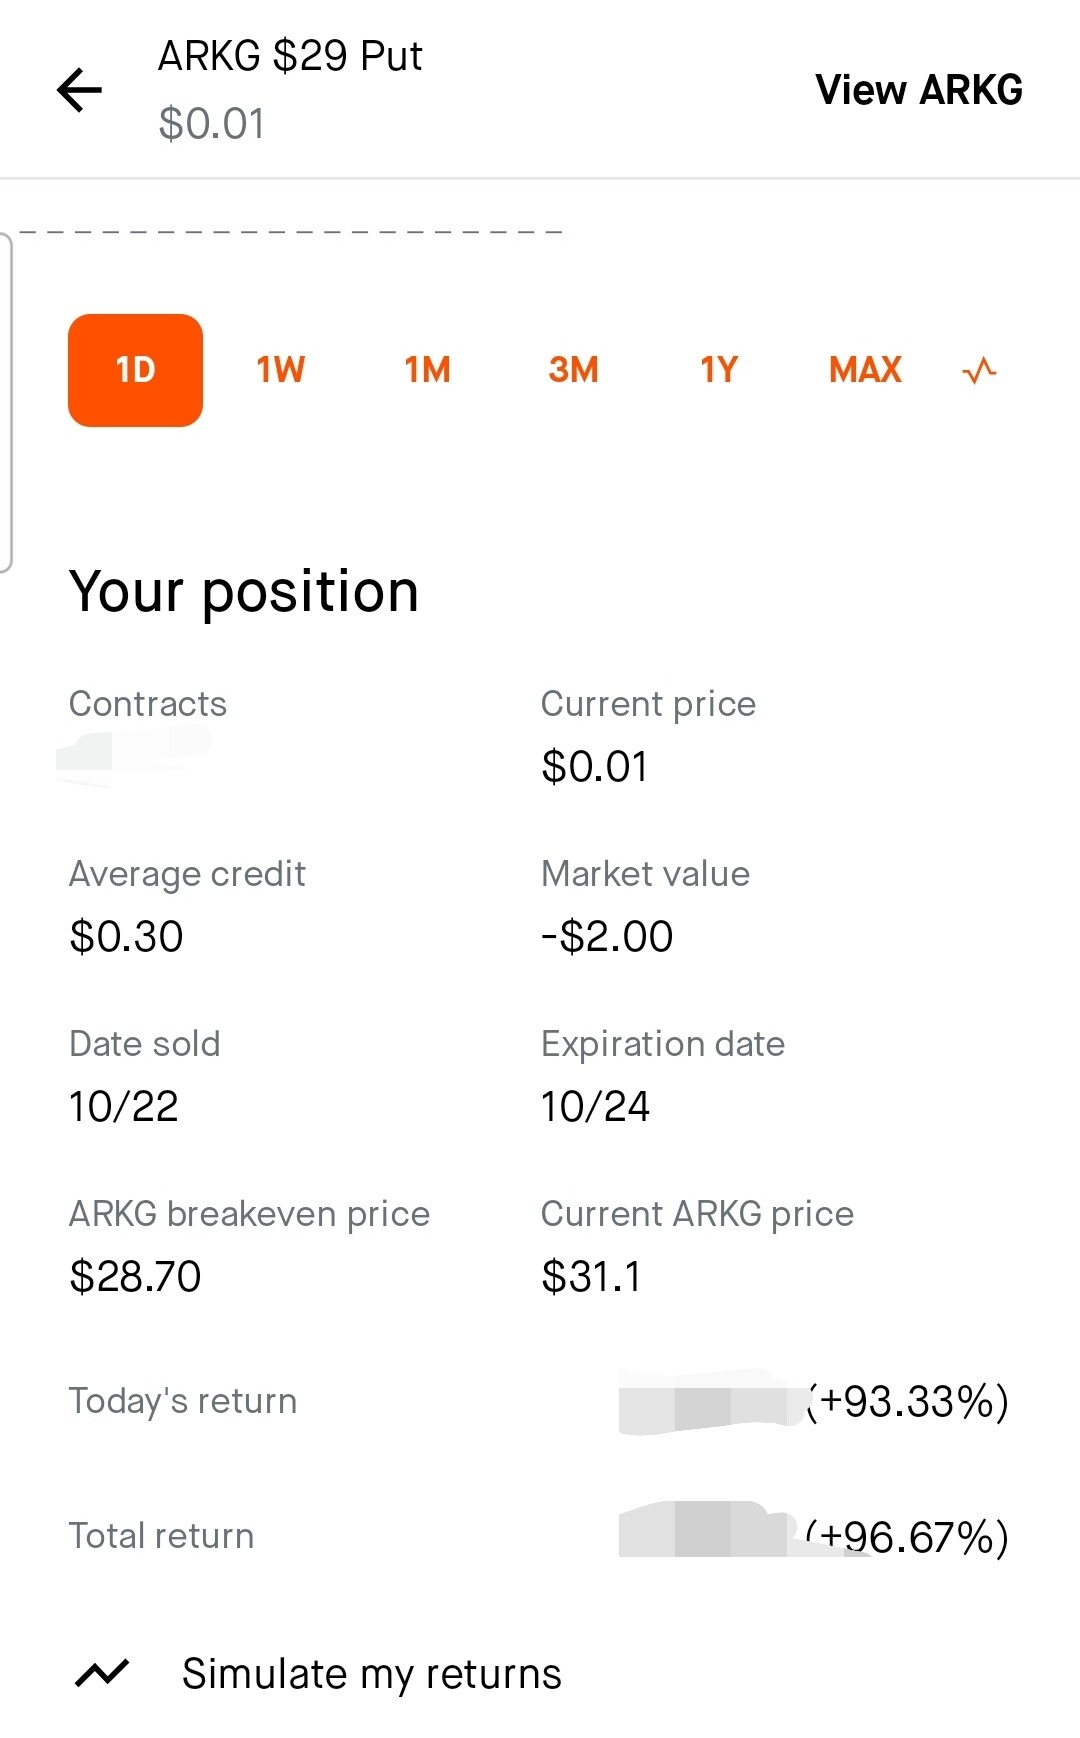This screenshot has width=1080, height=1738.
Task: Tap the Your position heading
Action: coord(243,591)
